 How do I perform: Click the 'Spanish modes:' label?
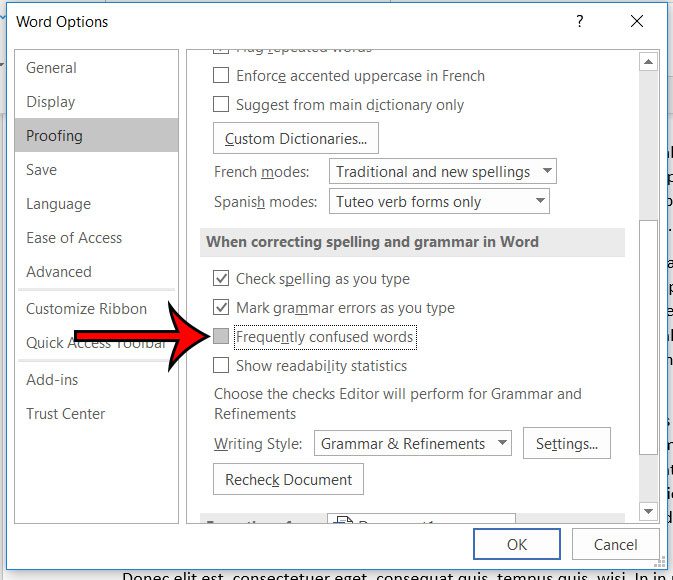click(x=265, y=201)
